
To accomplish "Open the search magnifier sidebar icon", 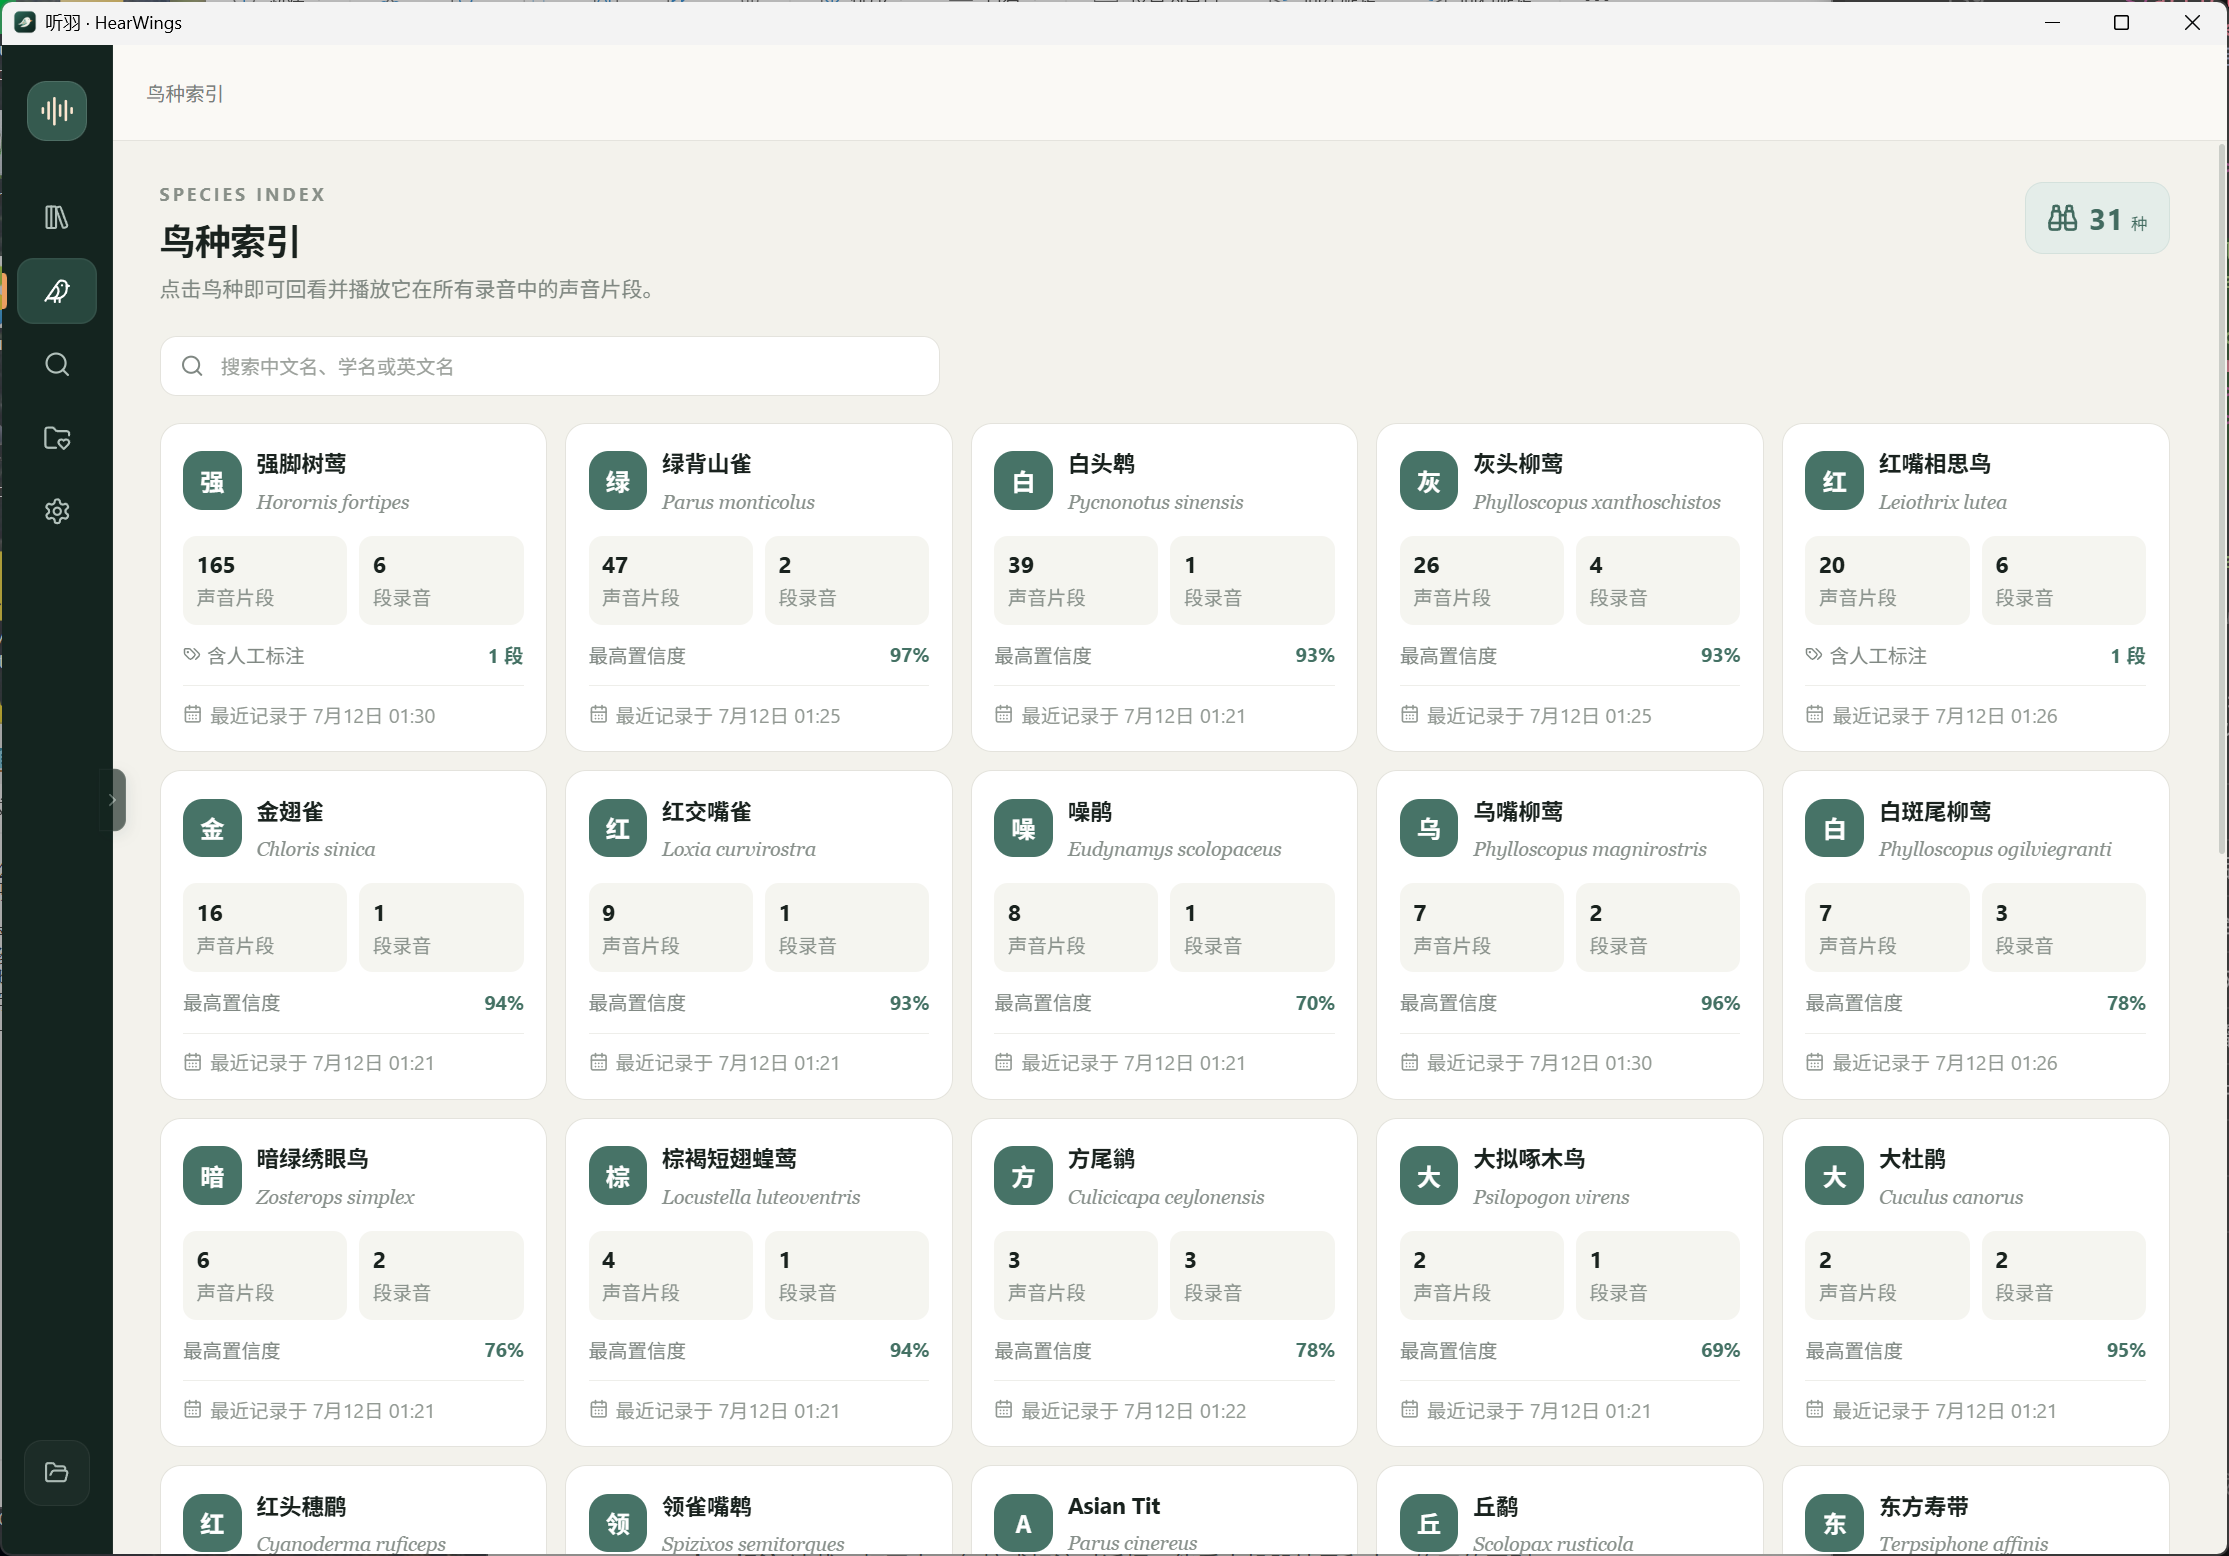I will pos(57,364).
